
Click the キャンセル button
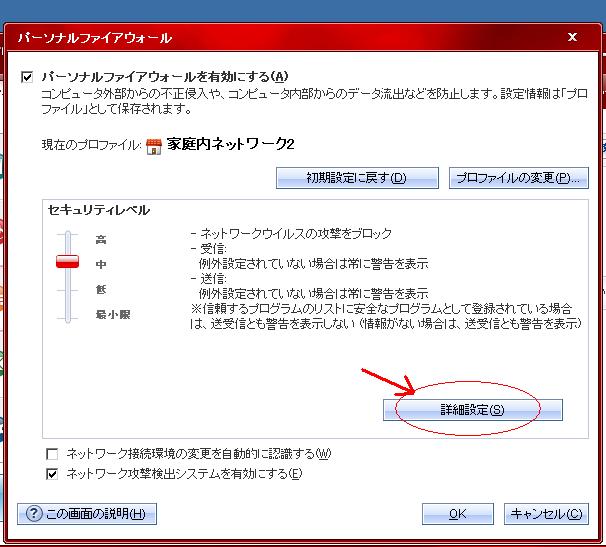tap(545, 514)
